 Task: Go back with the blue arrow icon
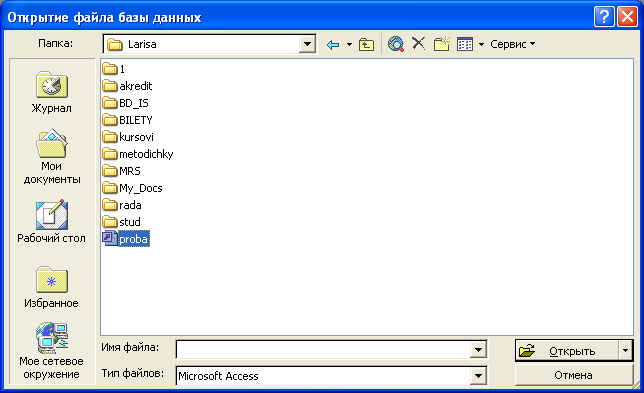click(x=333, y=44)
